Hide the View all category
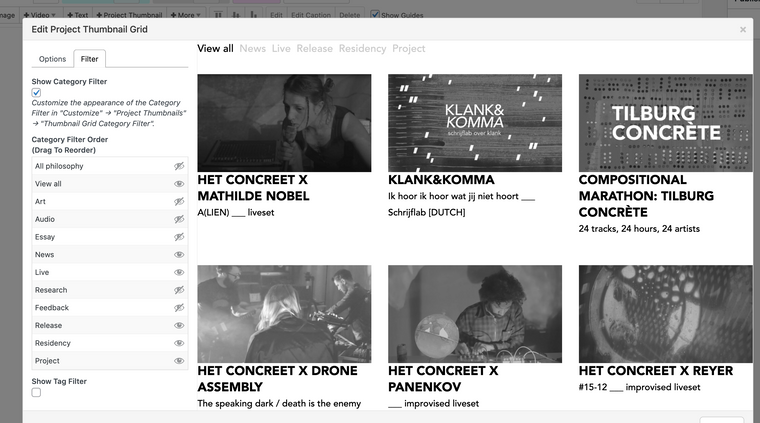760x423 pixels. (179, 184)
